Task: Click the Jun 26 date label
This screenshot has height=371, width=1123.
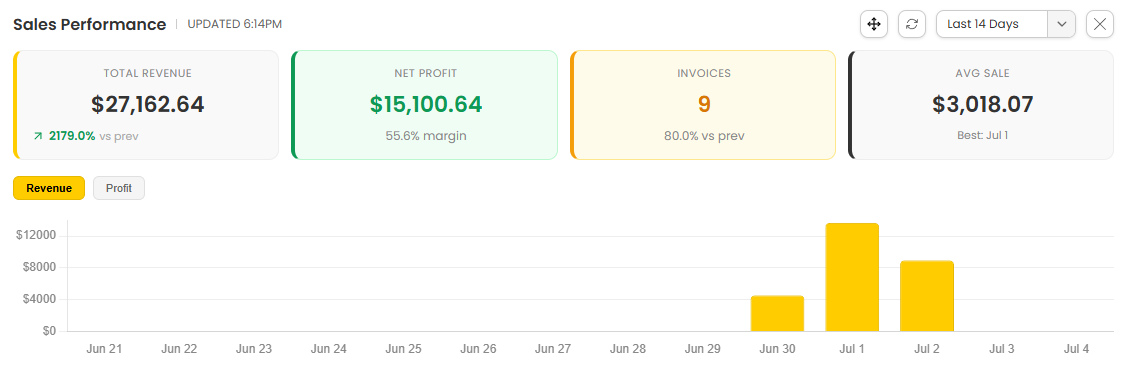Action: click(478, 350)
